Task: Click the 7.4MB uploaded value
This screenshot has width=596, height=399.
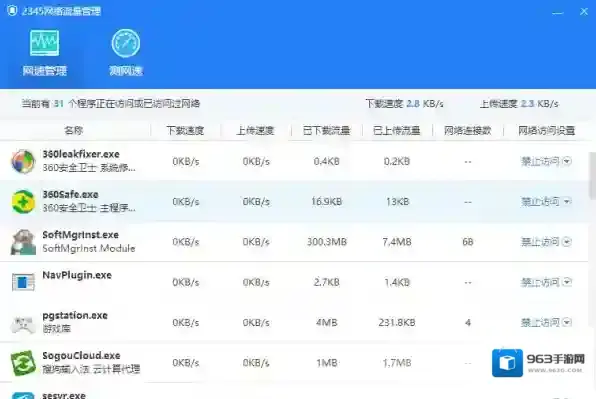Action: point(397,242)
